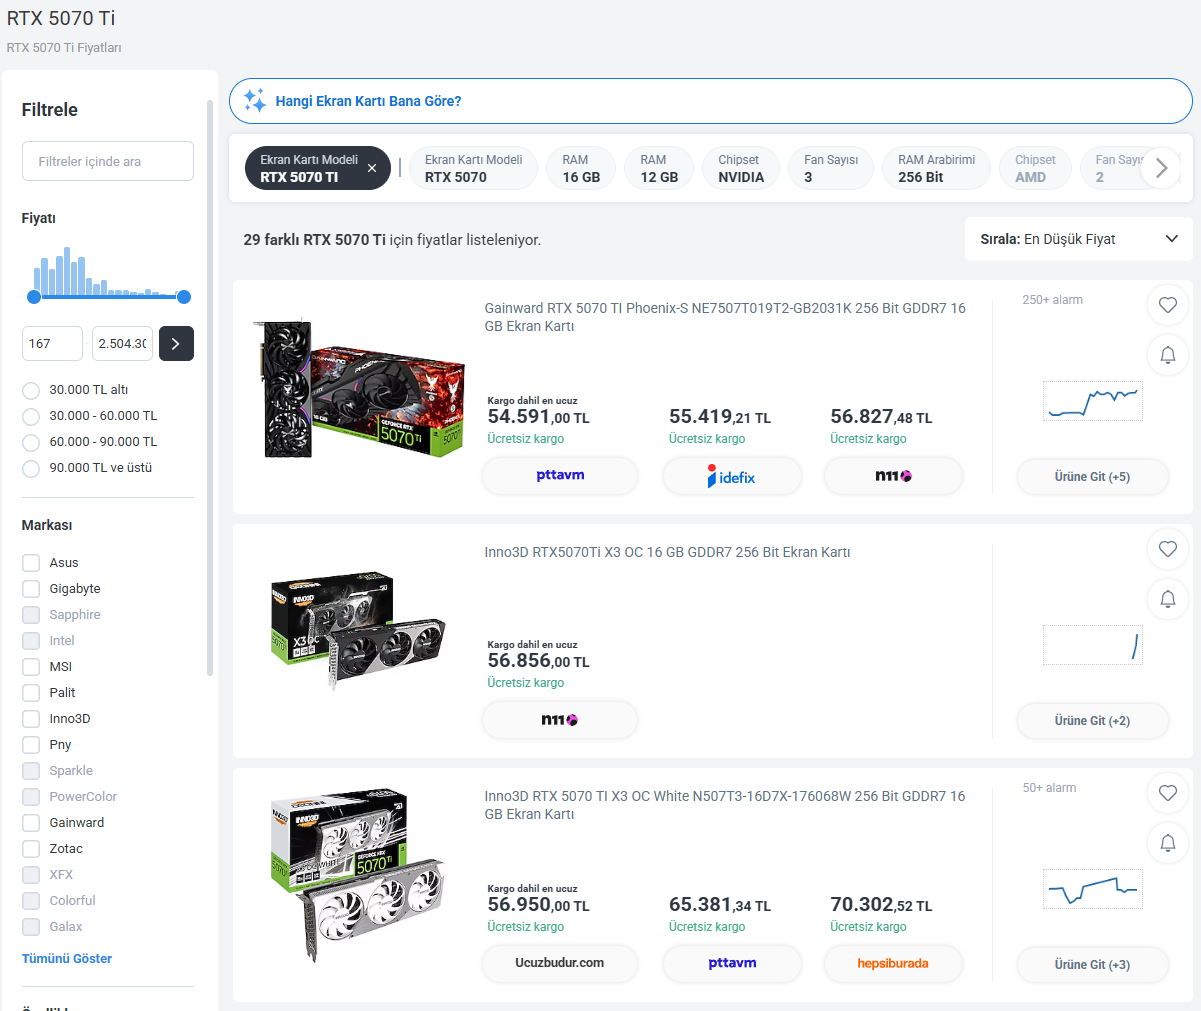
Task: Select Chipset NVIDIA filter chip
Action: click(741, 168)
